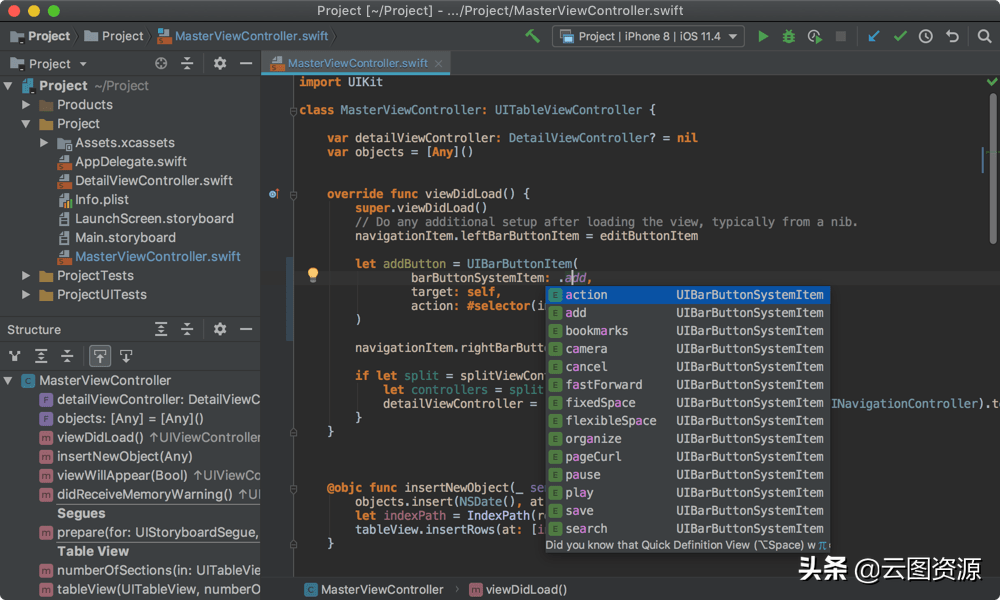Screen dimensions: 1000x600
Task: Open the run configuration iPhone 8 dropdown
Action: coord(649,36)
